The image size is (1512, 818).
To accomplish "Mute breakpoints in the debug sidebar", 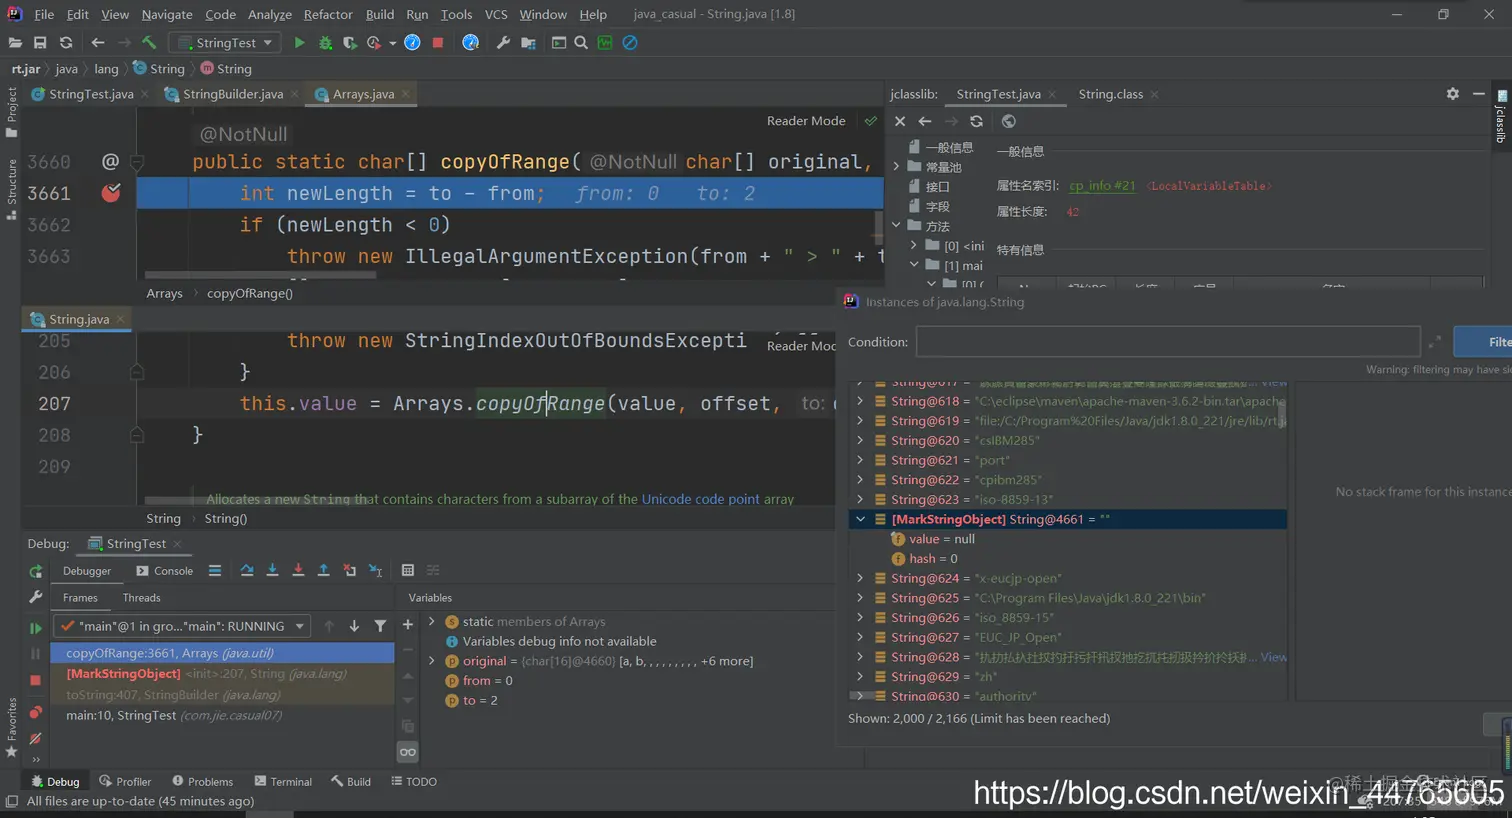I will click(36, 738).
